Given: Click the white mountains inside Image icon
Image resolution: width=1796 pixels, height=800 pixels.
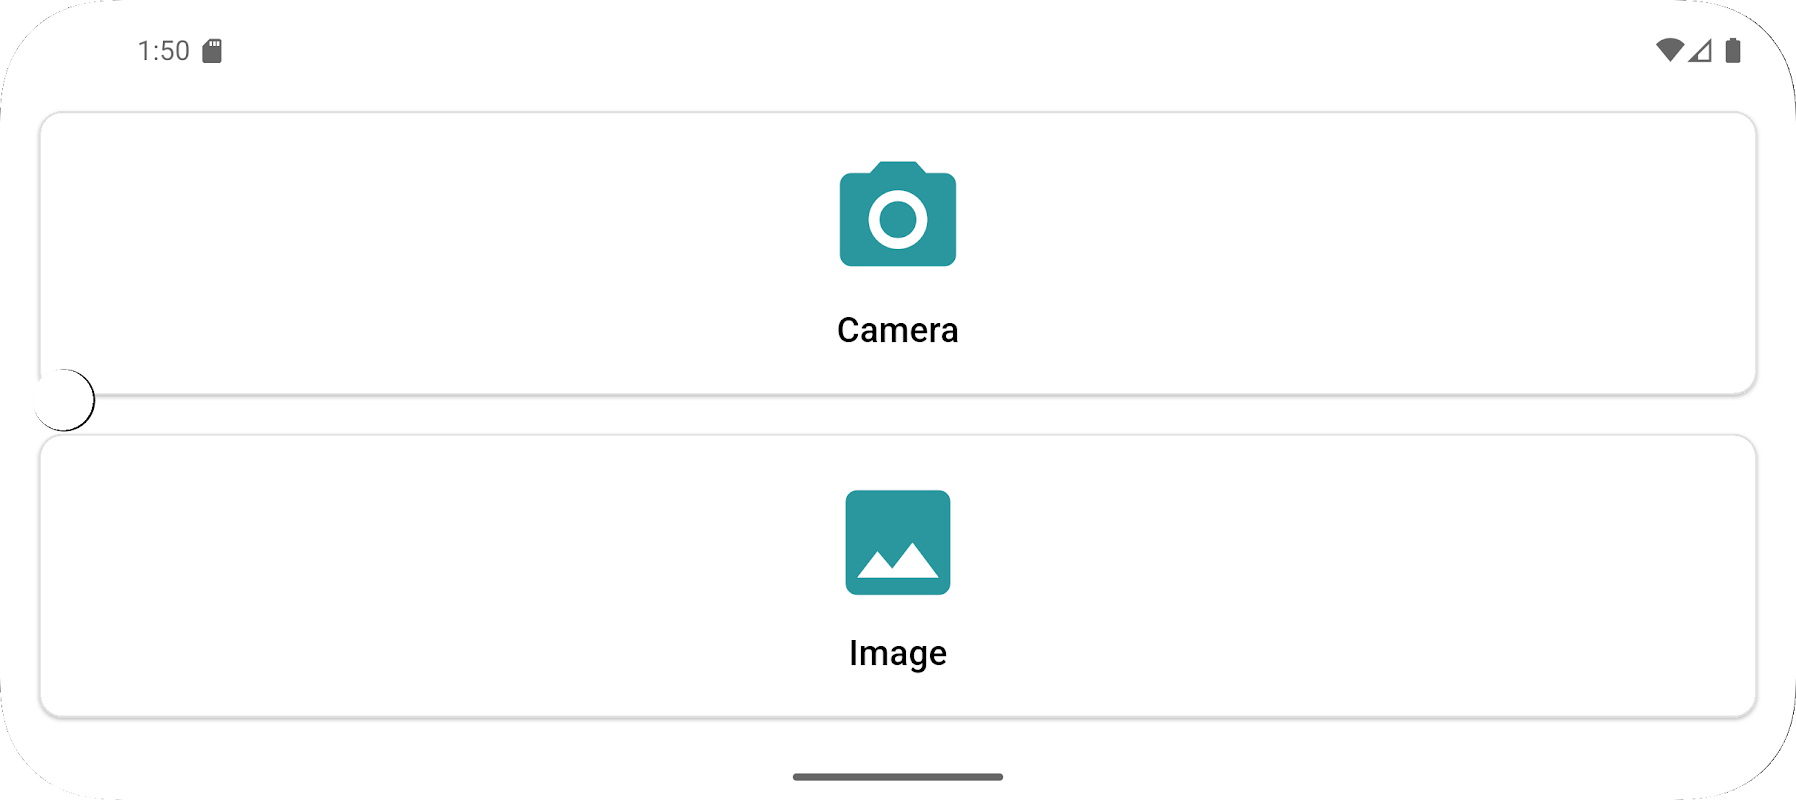Looking at the screenshot, I should click(898, 561).
